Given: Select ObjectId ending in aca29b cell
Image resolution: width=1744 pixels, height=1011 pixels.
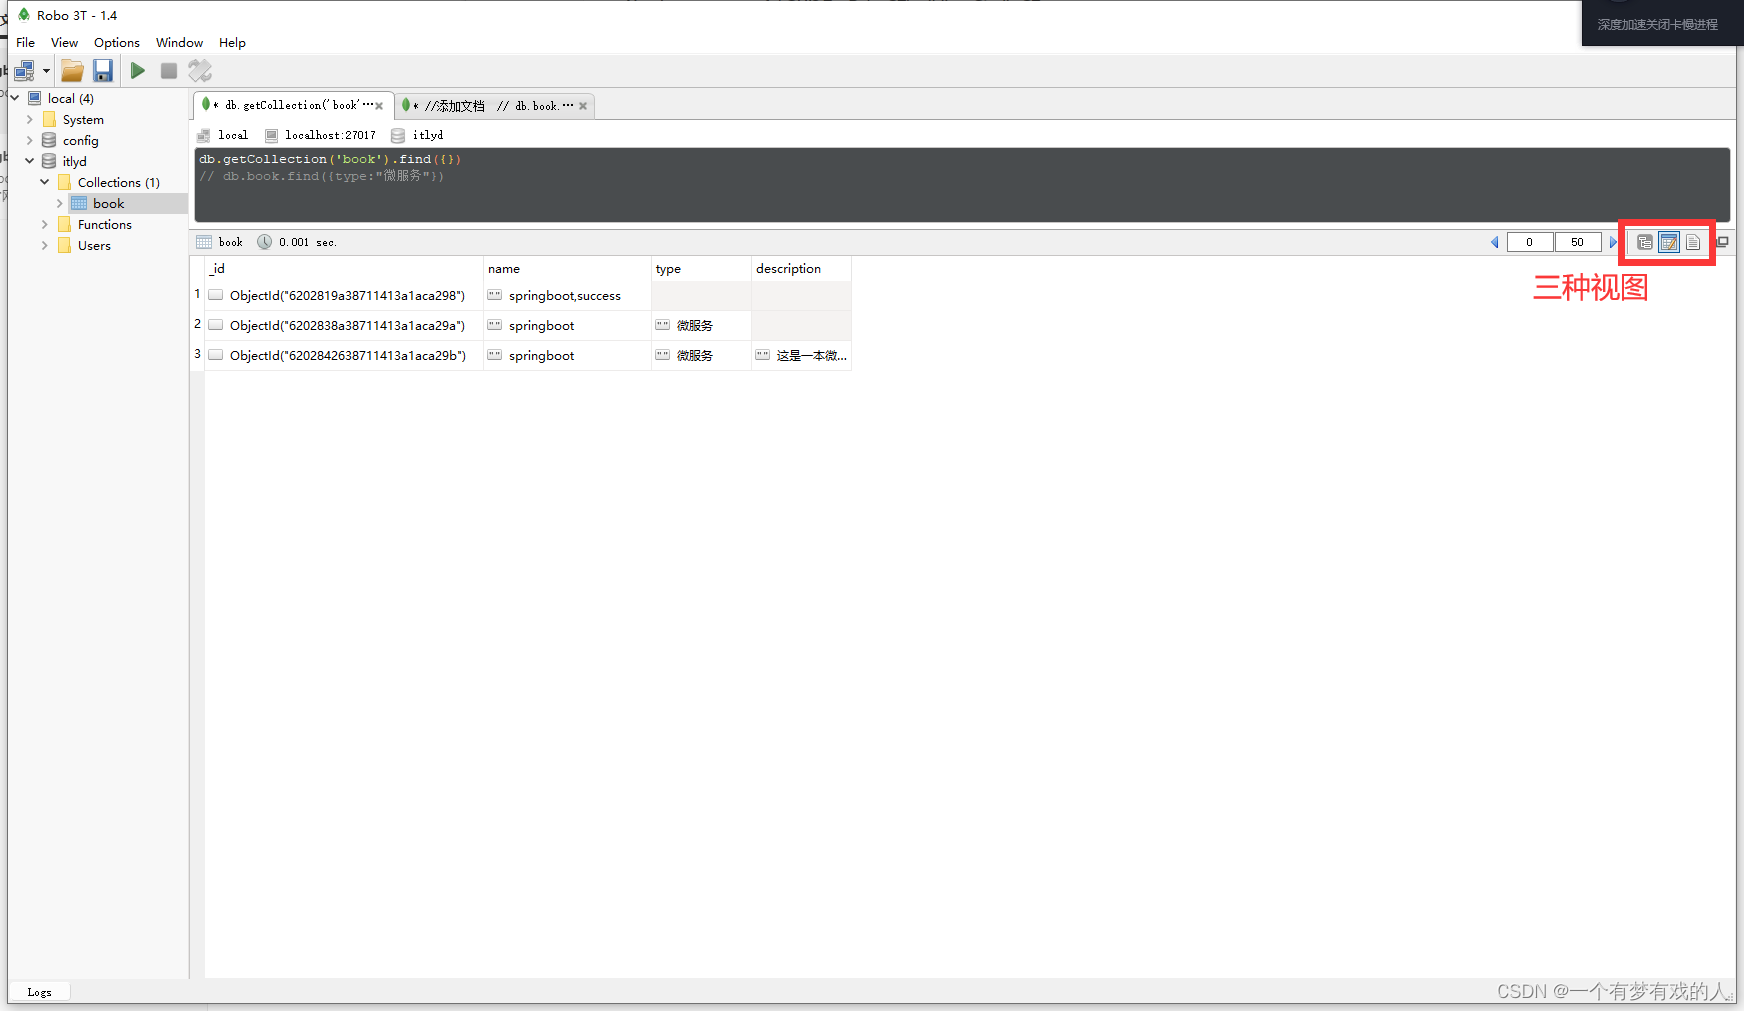Looking at the screenshot, I should point(344,356).
